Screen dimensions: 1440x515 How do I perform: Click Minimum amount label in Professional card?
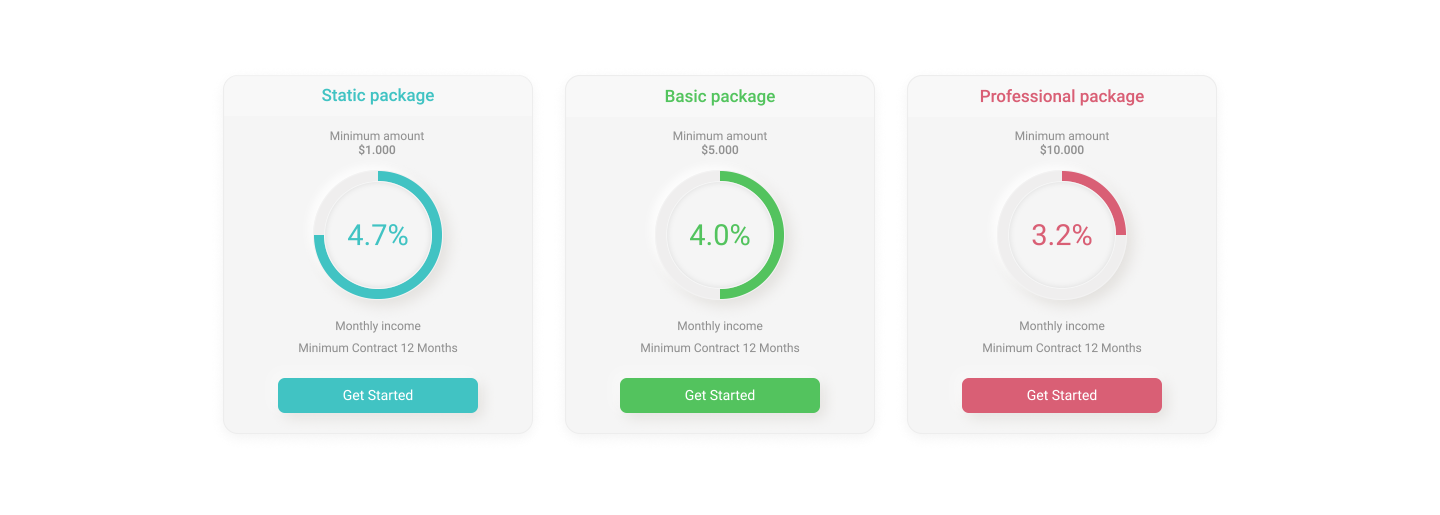1062,136
